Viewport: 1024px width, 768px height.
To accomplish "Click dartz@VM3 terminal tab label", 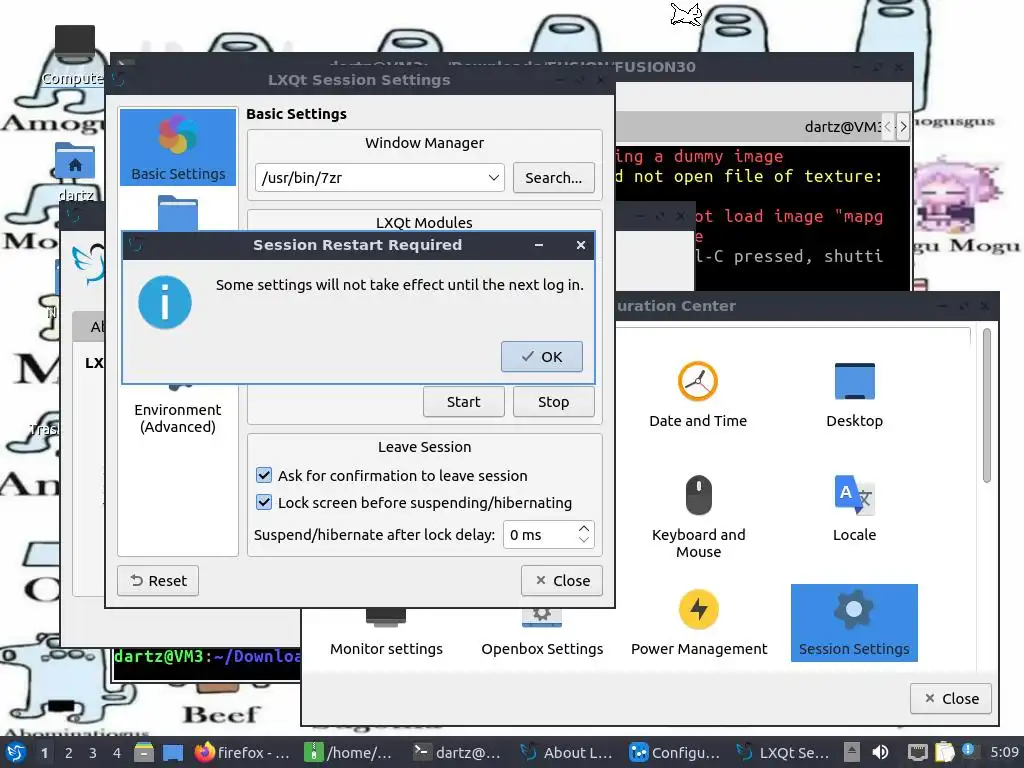I will [x=842, y=127].
